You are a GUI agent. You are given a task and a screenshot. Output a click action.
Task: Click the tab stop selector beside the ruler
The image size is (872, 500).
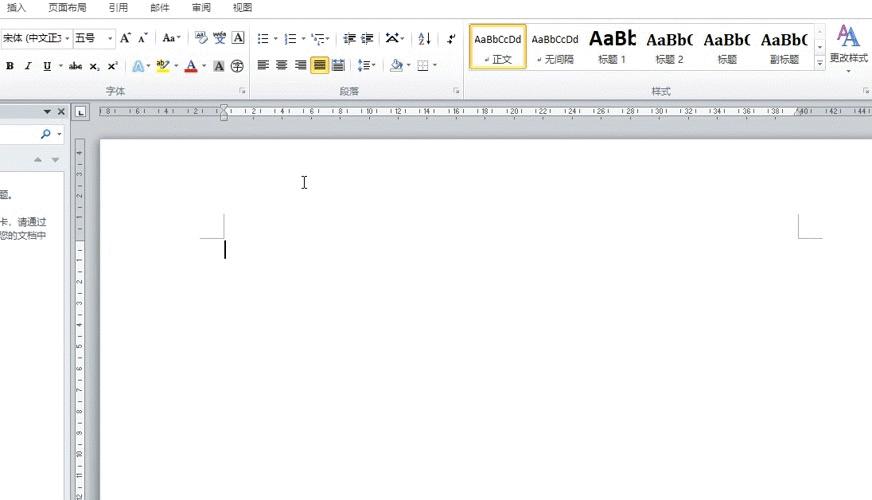pos(81,112)
